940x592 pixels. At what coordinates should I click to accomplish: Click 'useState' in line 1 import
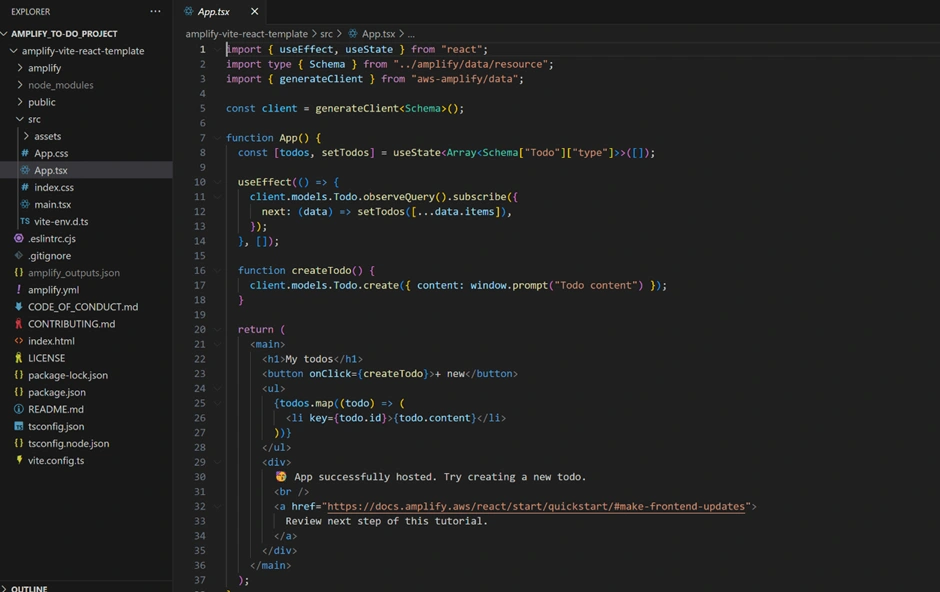[x=369, y=50]
